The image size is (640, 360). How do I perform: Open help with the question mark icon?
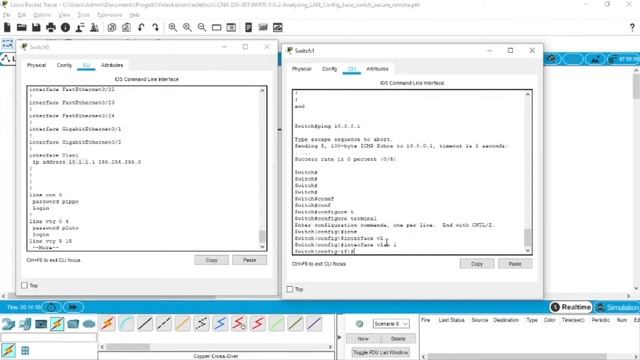[632, 27]
